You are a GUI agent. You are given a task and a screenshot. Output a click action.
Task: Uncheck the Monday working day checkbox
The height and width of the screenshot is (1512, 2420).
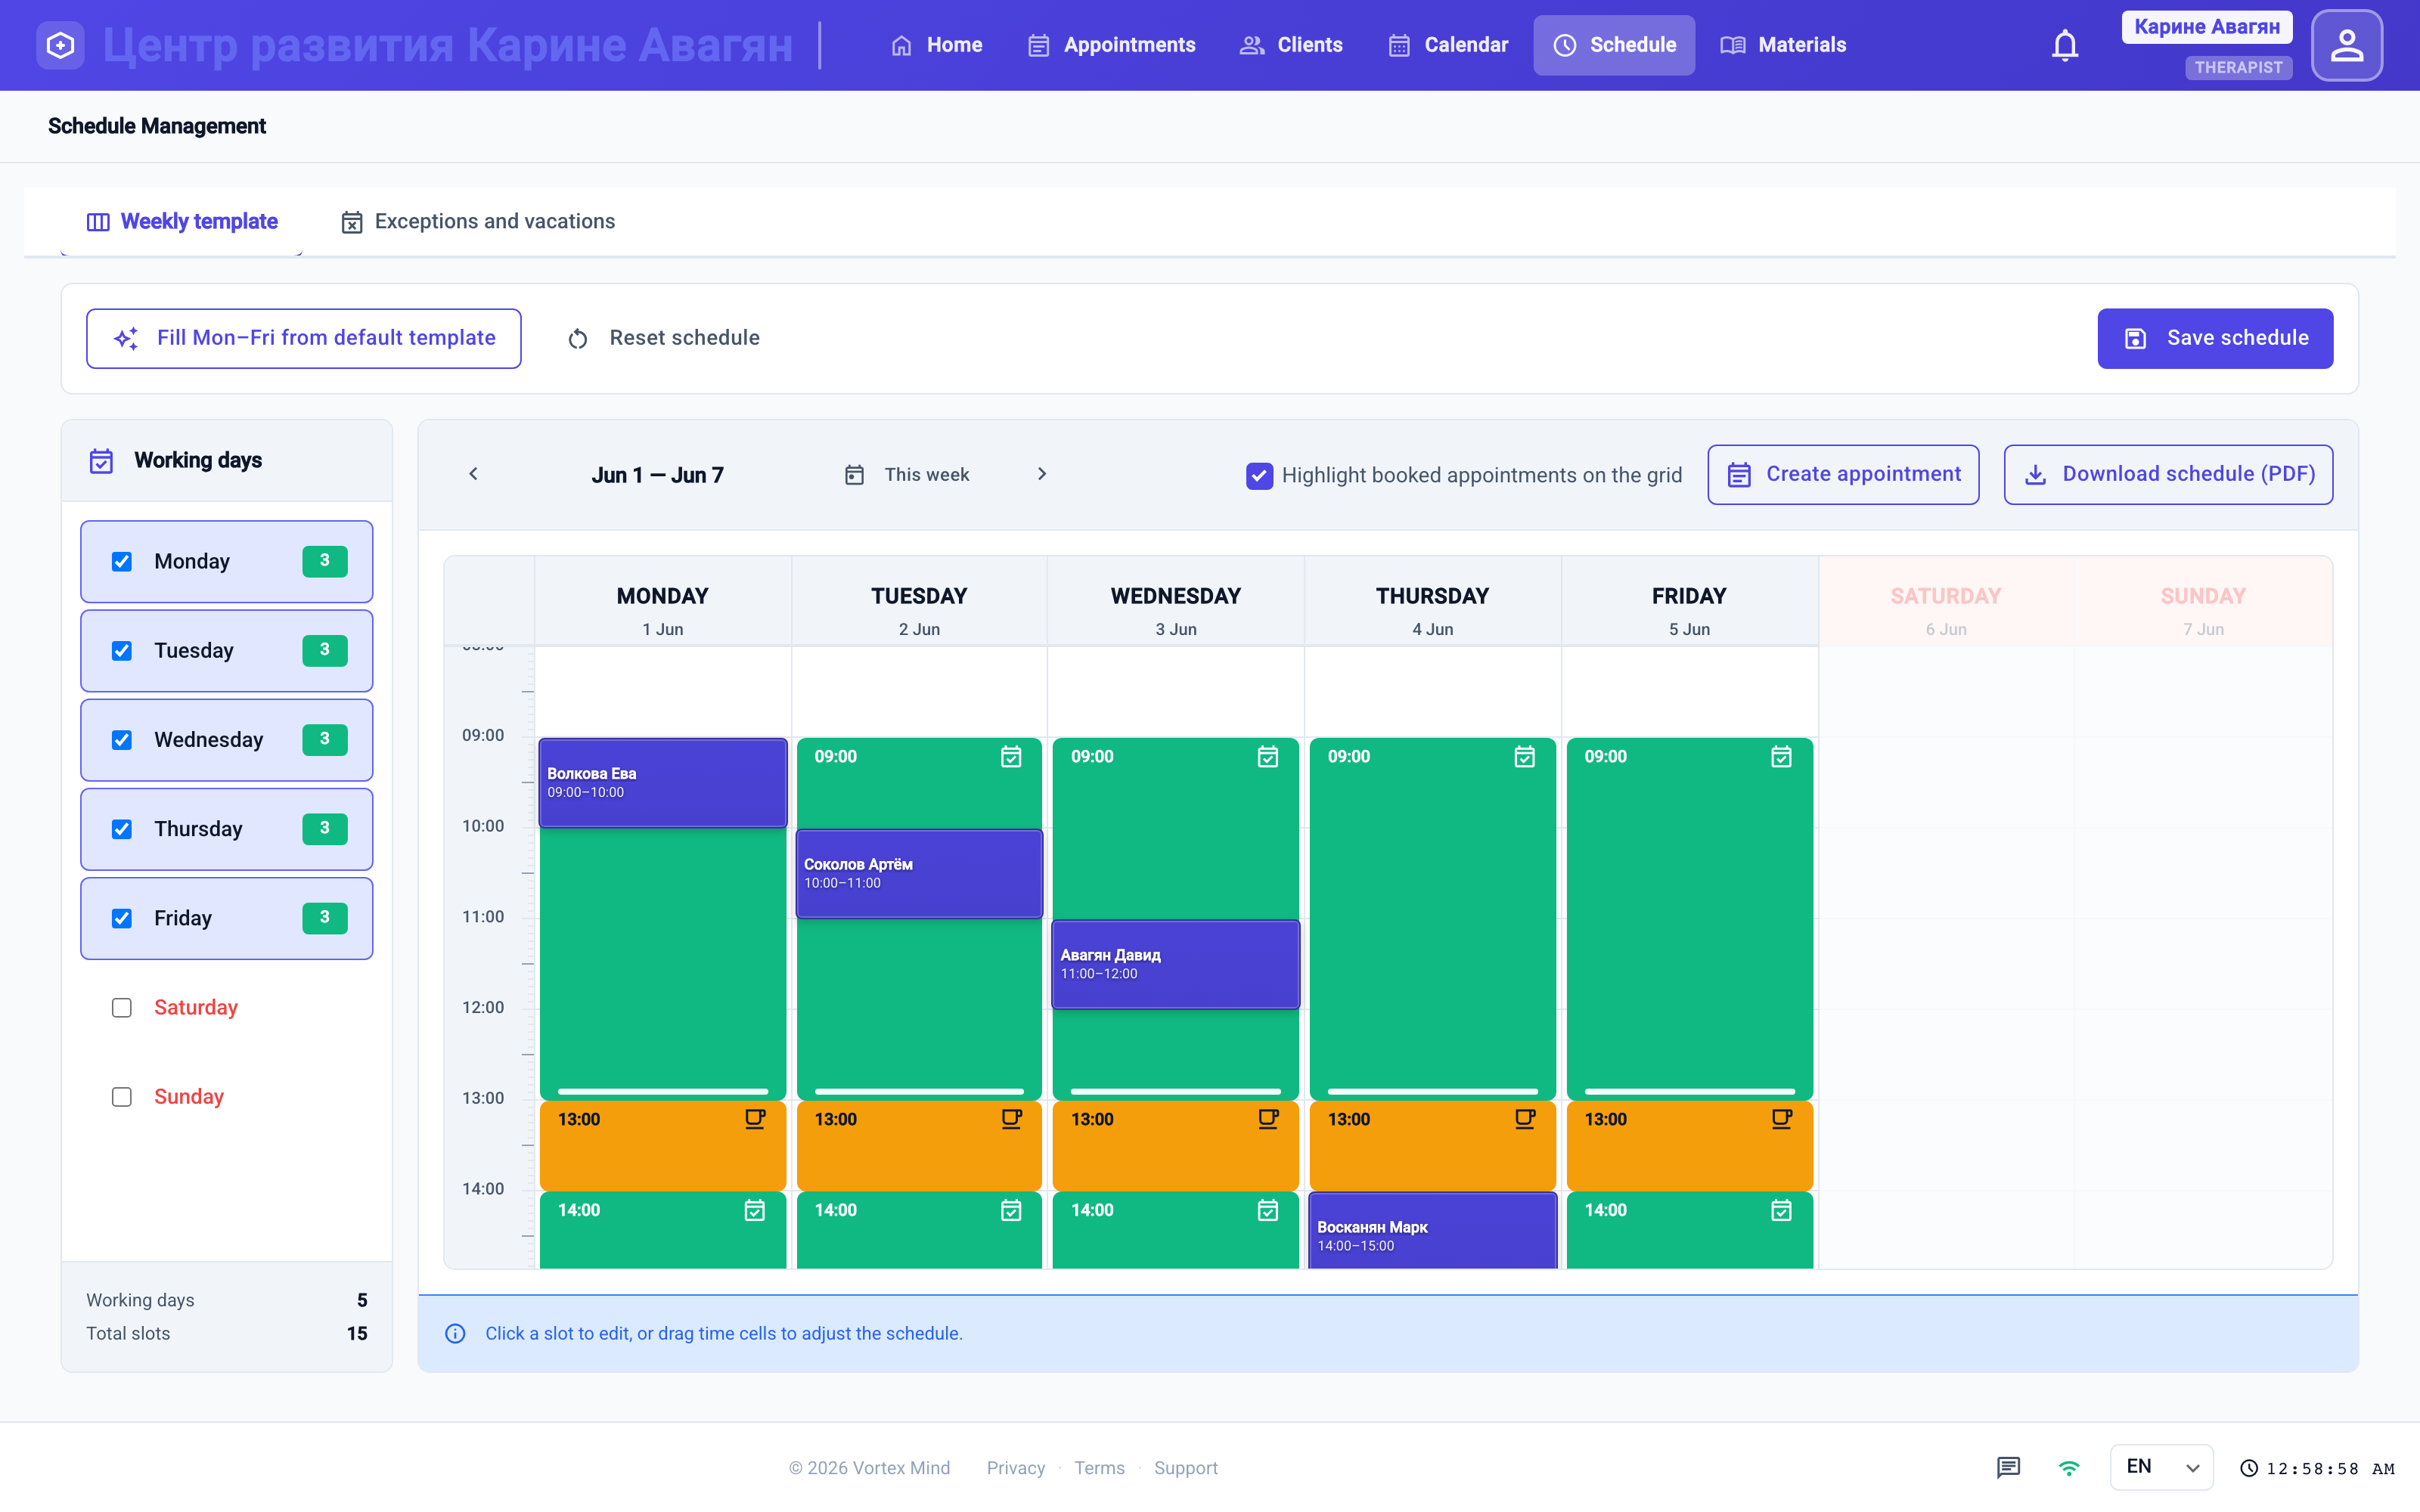pos(122,561)
